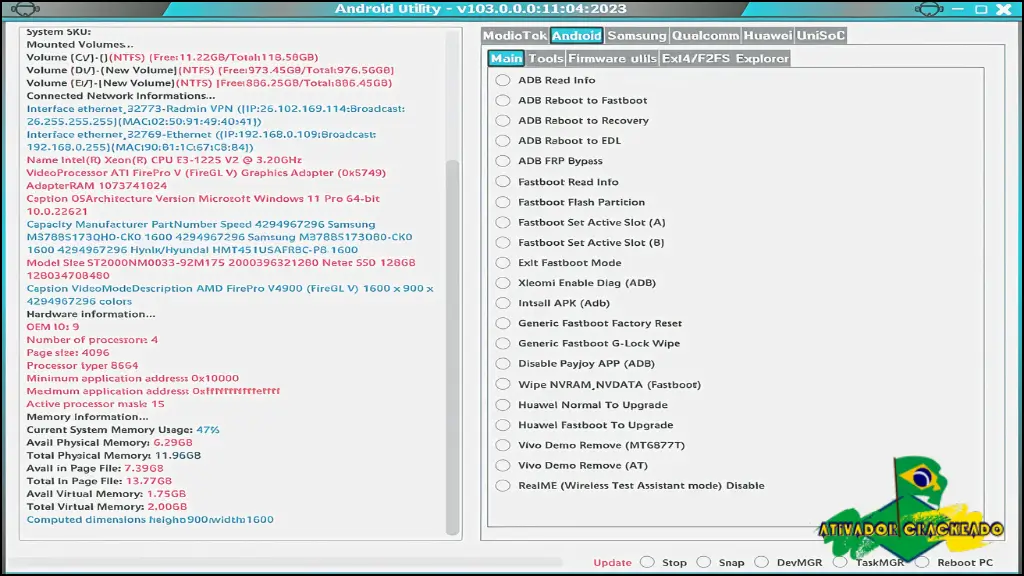Open the MediaTek tab
The image size is (1024, 576).
515,35
